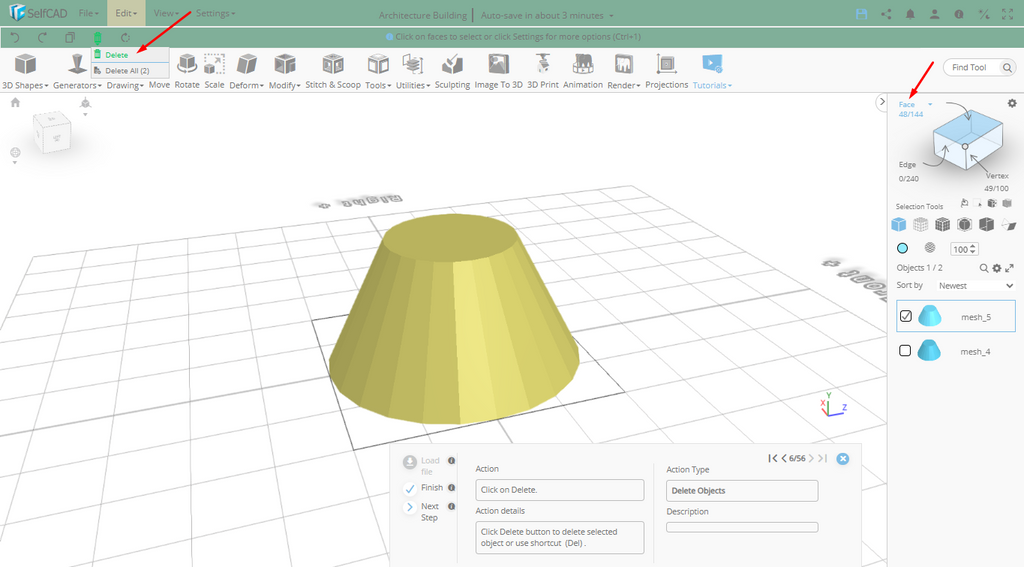The width and height of the screenshot is (1024, 567).
Task: Close the tutorial panel
Action: pyautogui.click(x=842, y=459)
